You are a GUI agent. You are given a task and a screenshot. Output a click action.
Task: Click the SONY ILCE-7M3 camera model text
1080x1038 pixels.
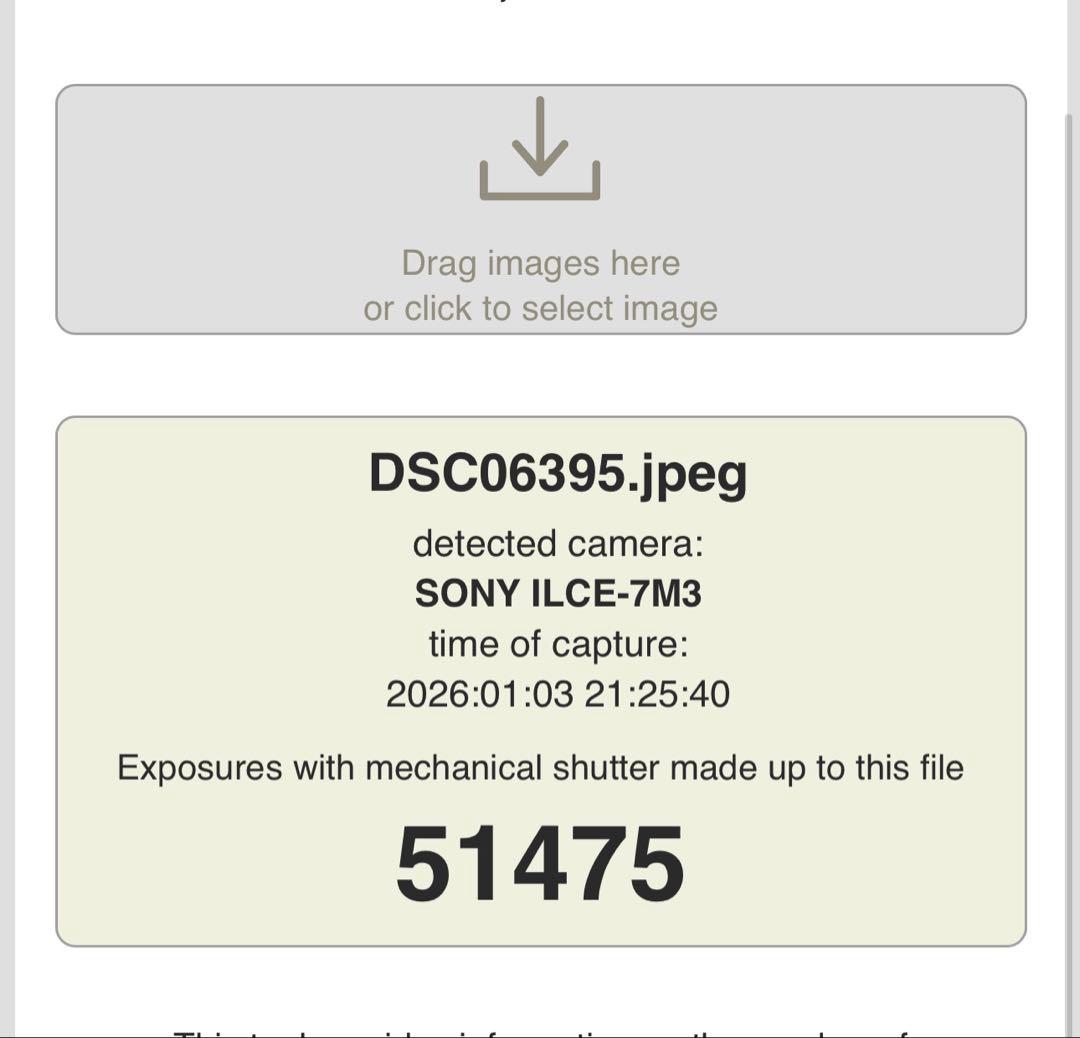click(558, 595)
